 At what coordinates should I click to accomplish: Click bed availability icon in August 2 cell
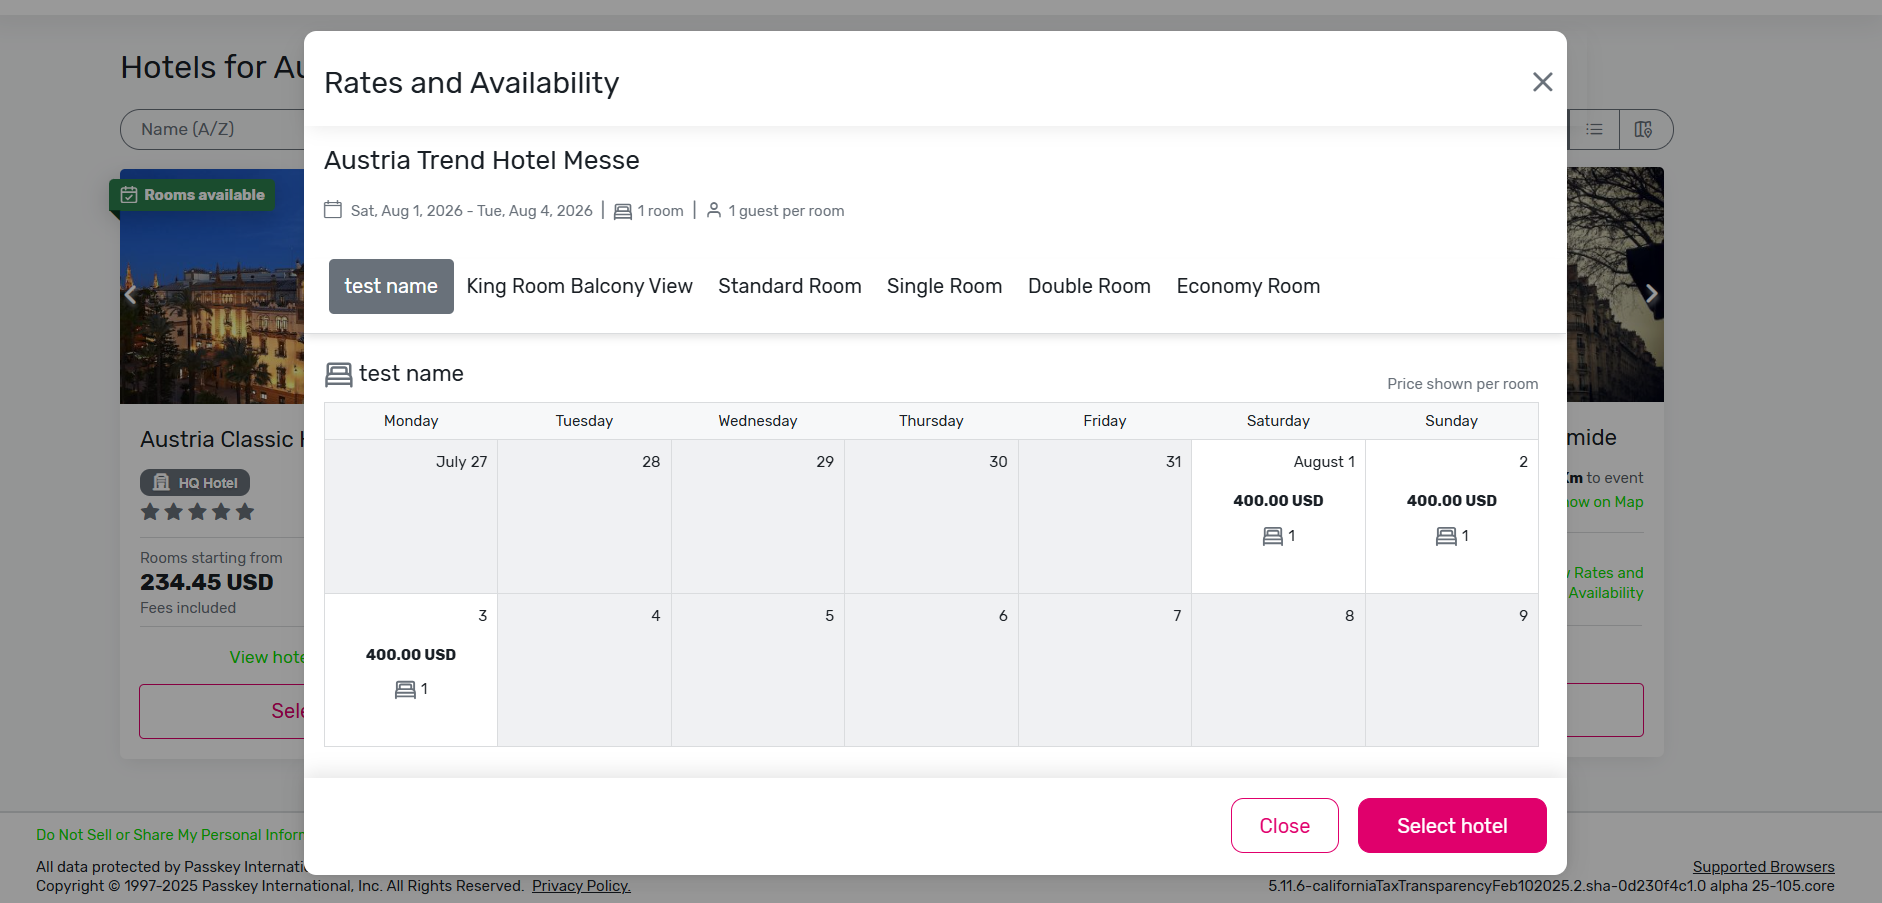click(x=1446, y=536)
